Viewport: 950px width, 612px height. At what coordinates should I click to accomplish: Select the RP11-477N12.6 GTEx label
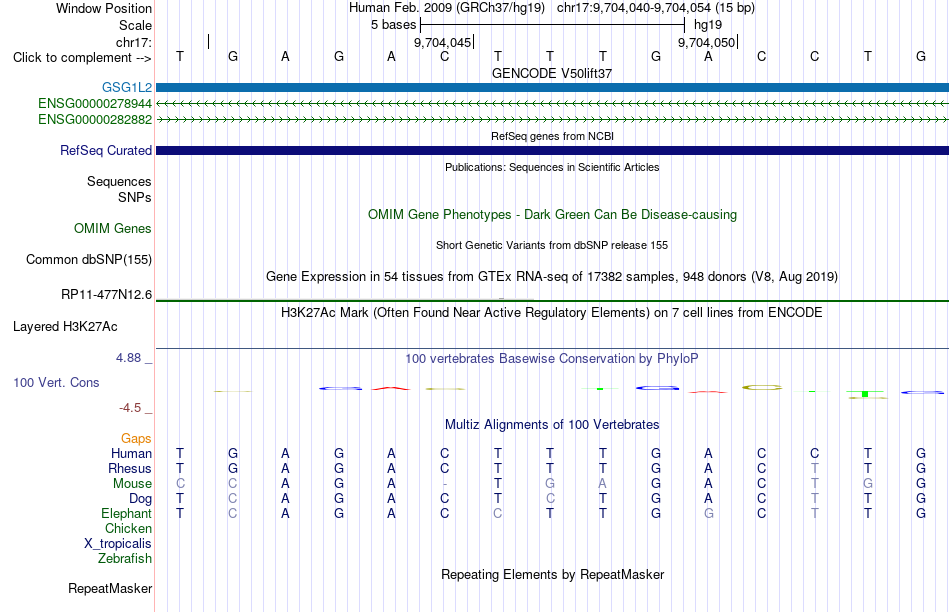(x=106, y=294)
